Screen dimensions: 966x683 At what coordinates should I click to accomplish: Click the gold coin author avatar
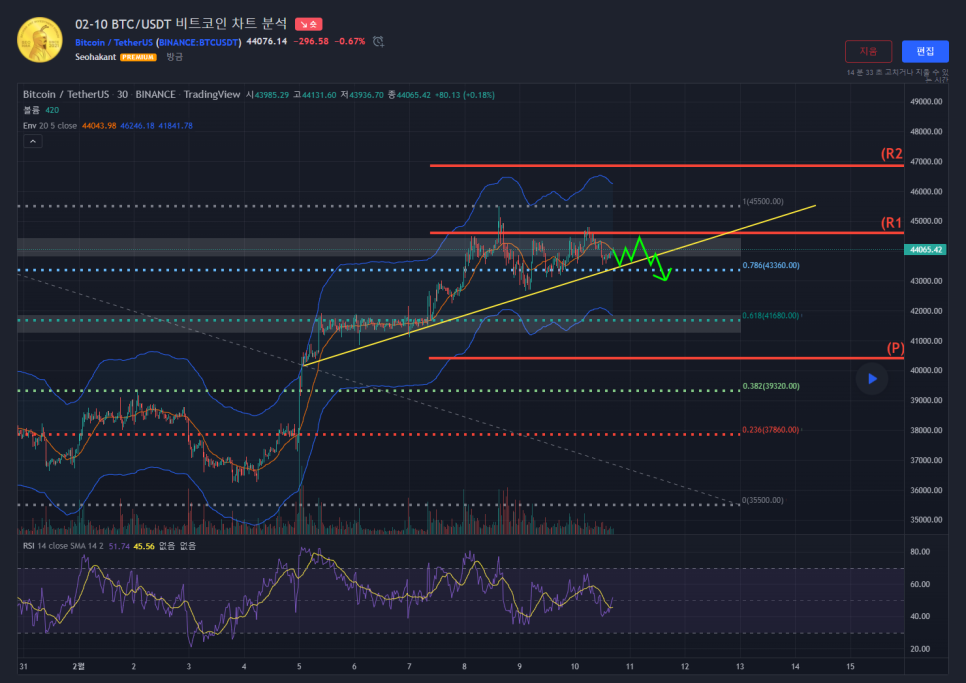(x=39, y=40)
